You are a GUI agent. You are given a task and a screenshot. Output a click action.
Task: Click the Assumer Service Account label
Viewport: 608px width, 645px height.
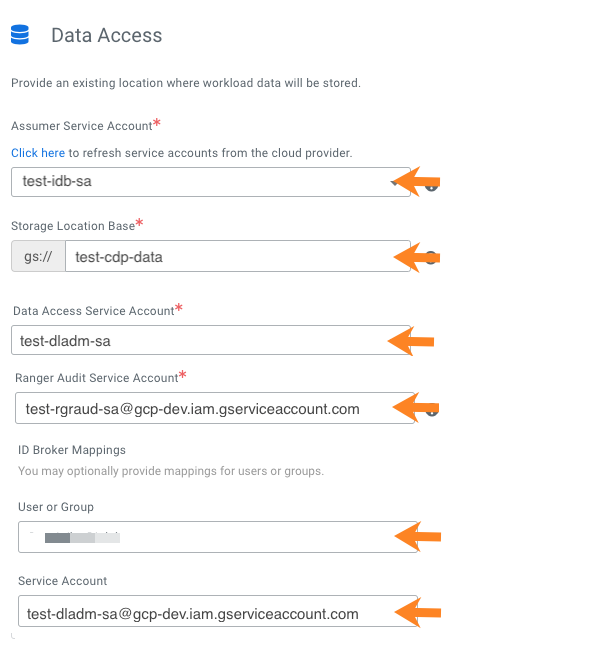[x=82, y=126]
